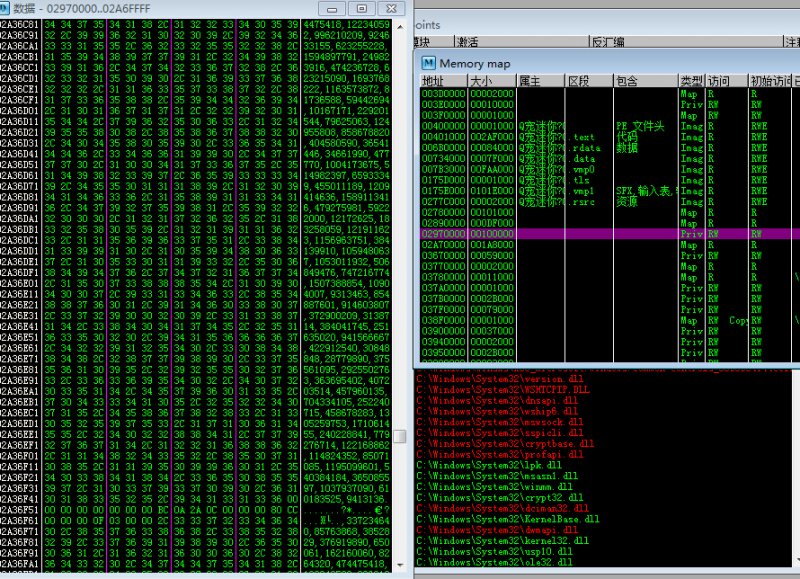800x579 pixels.
Task: Click log line sspicli.dll
Action: (499, 433)
